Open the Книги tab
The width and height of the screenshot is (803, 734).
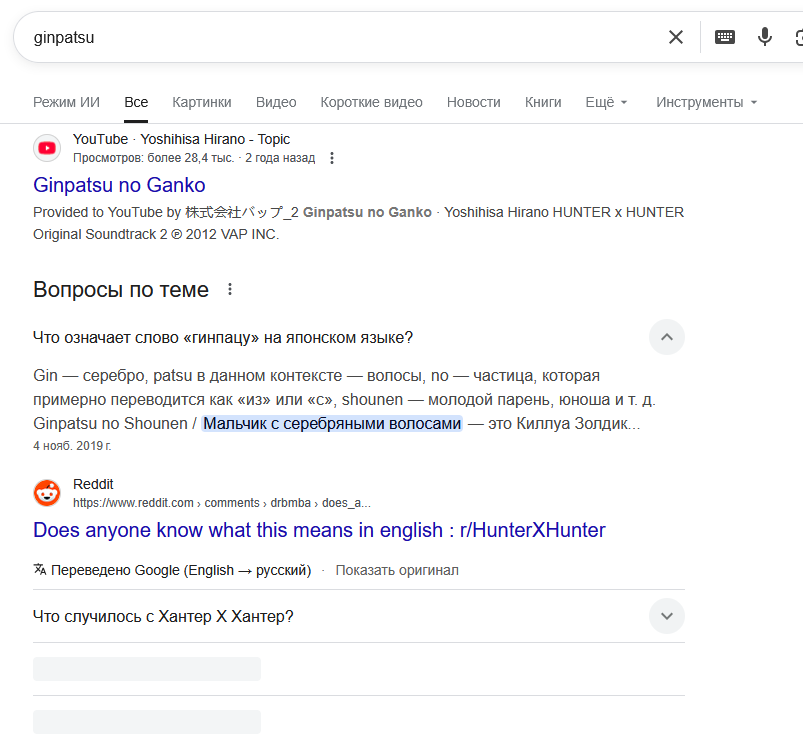[x=543, y=102]
